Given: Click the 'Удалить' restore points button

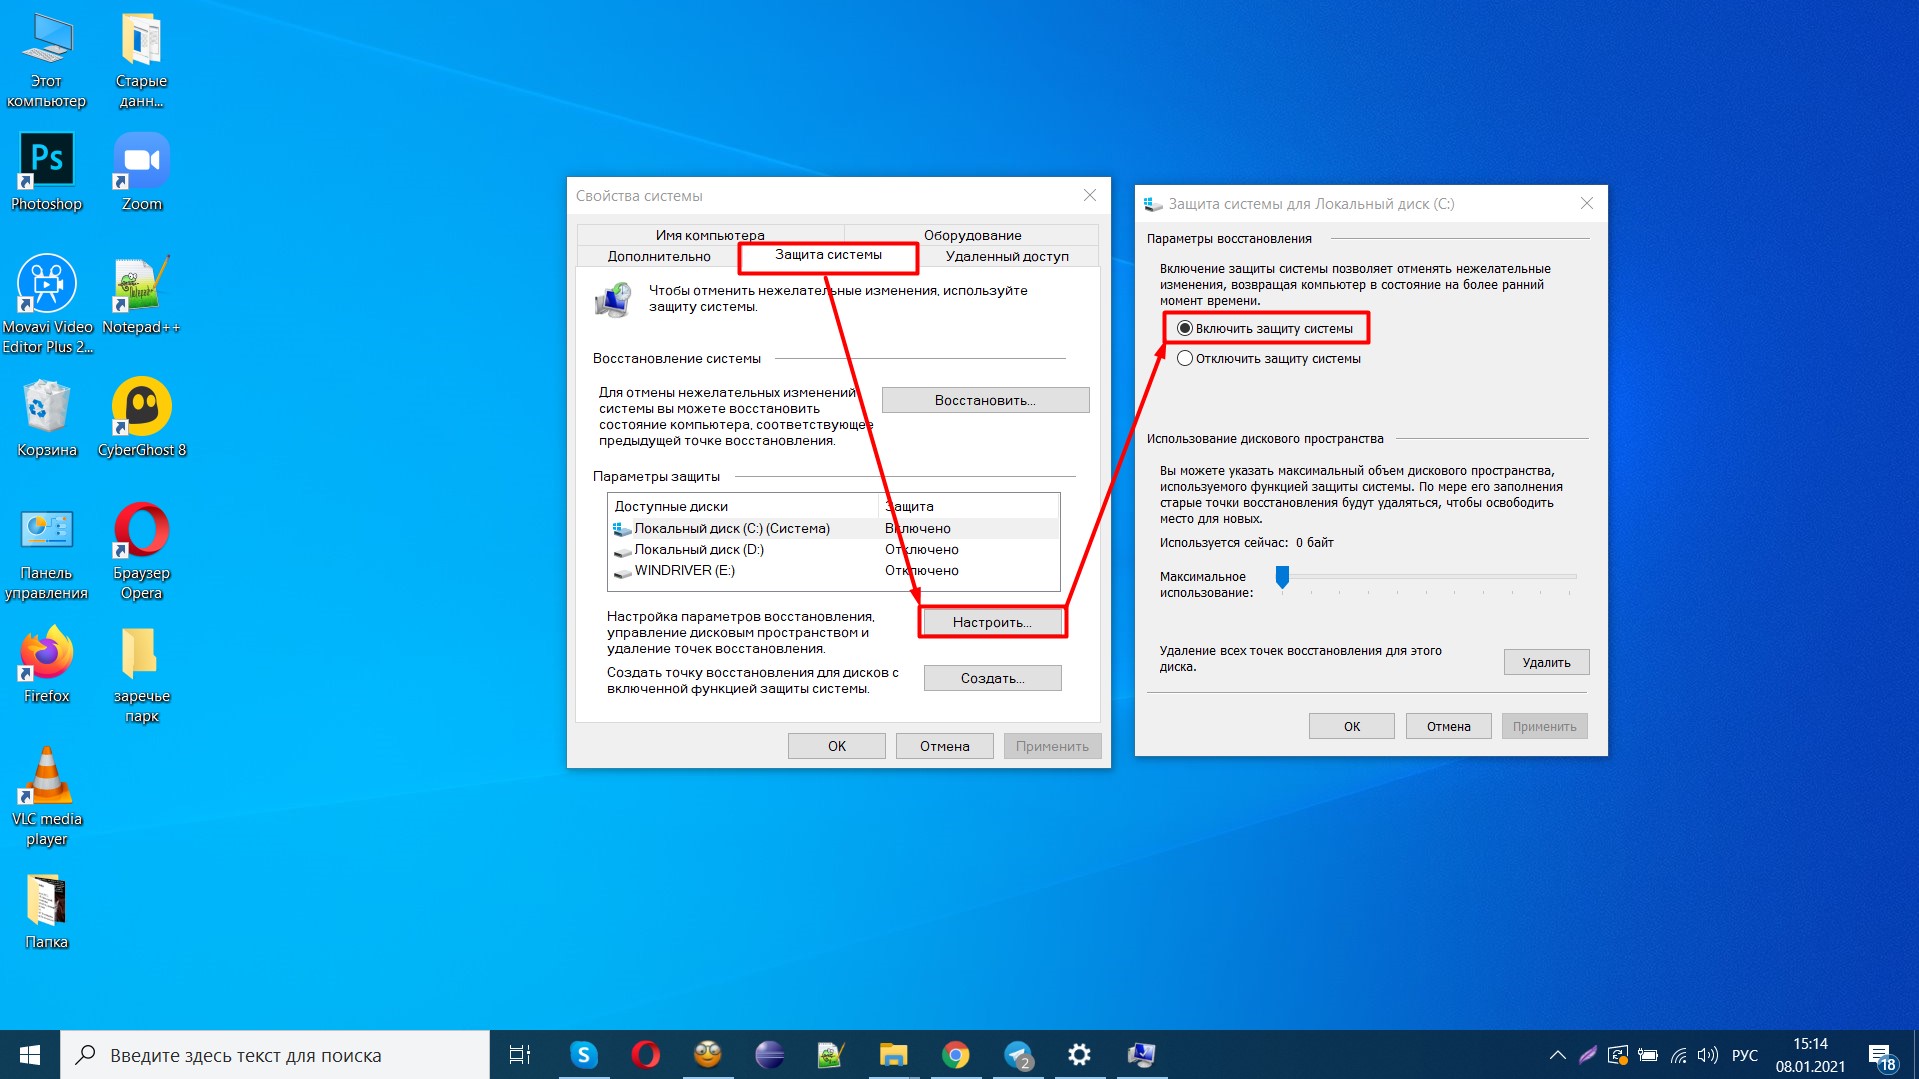Looking at the screenshot, I should (x=1546, y=662).
